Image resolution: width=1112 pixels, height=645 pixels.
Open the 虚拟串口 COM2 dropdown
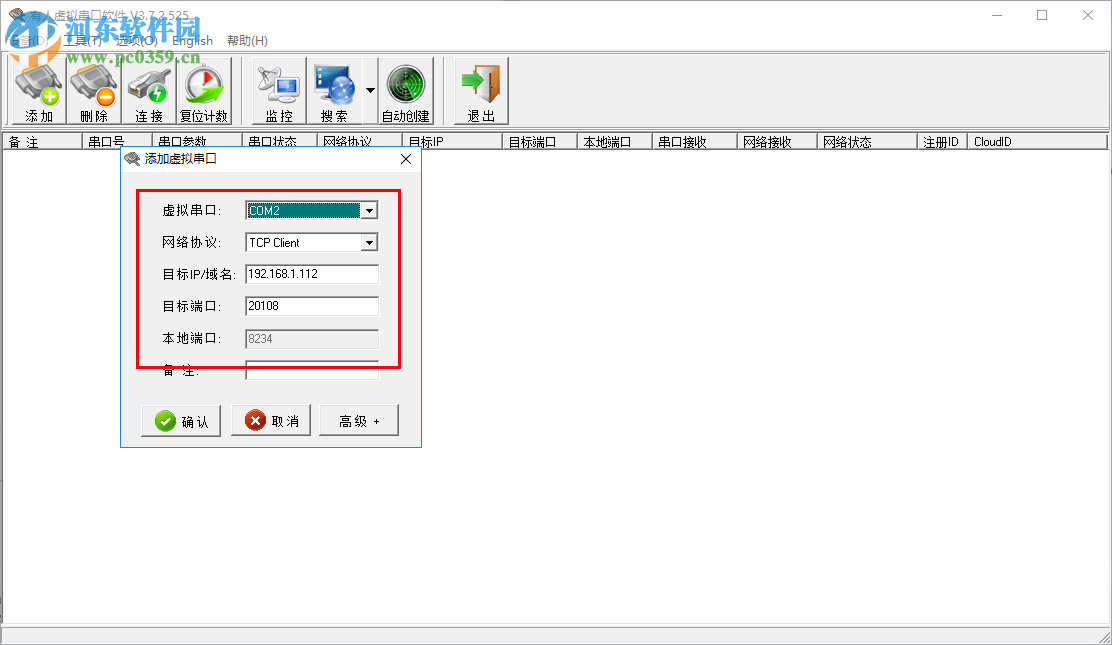(370, 210)
